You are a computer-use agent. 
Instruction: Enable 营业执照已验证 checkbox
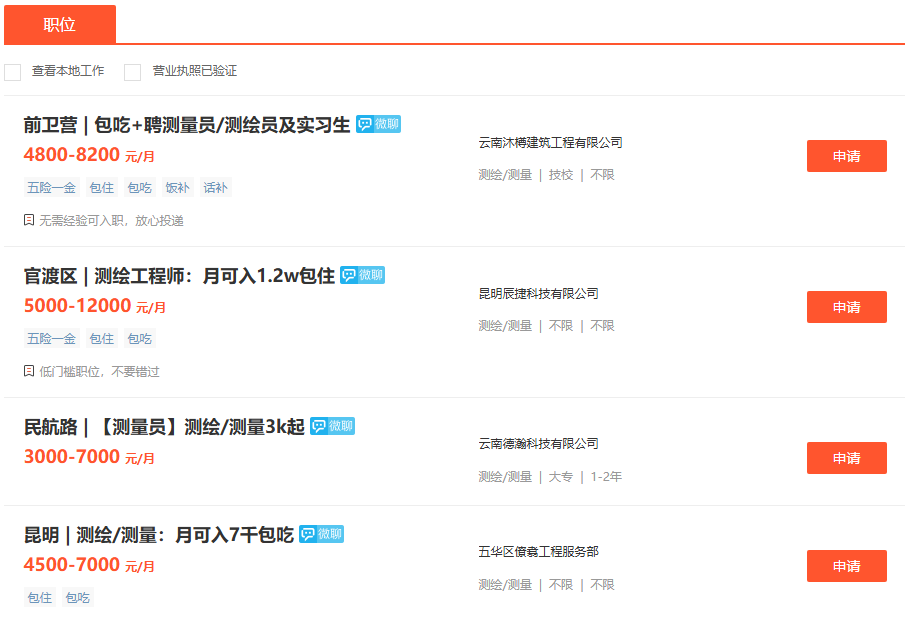(132, 72)
